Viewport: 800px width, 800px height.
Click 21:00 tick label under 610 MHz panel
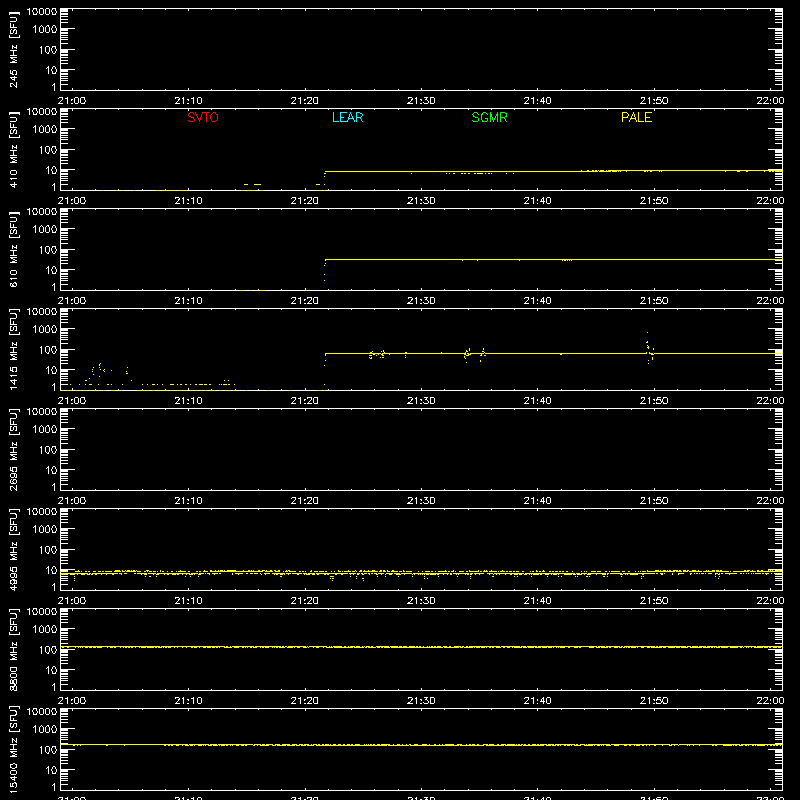coord(72,301)
